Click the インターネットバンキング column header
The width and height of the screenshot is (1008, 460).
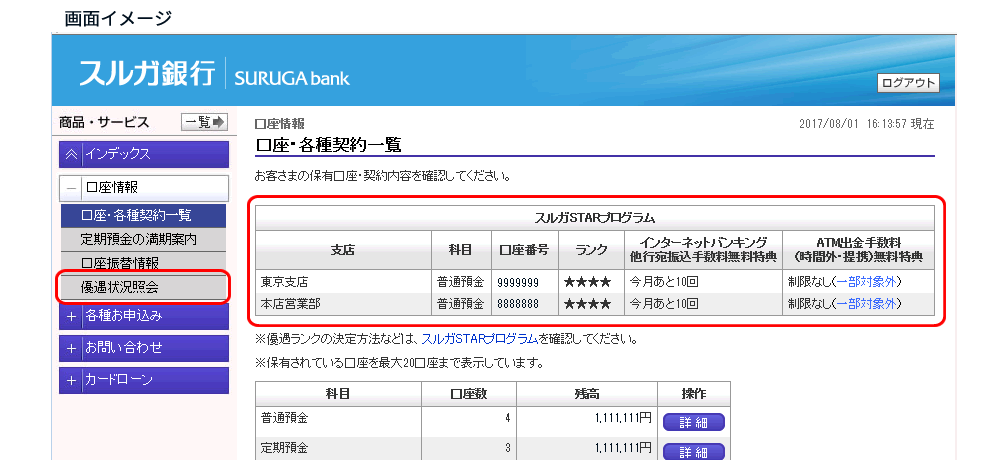tap(703, 250)
